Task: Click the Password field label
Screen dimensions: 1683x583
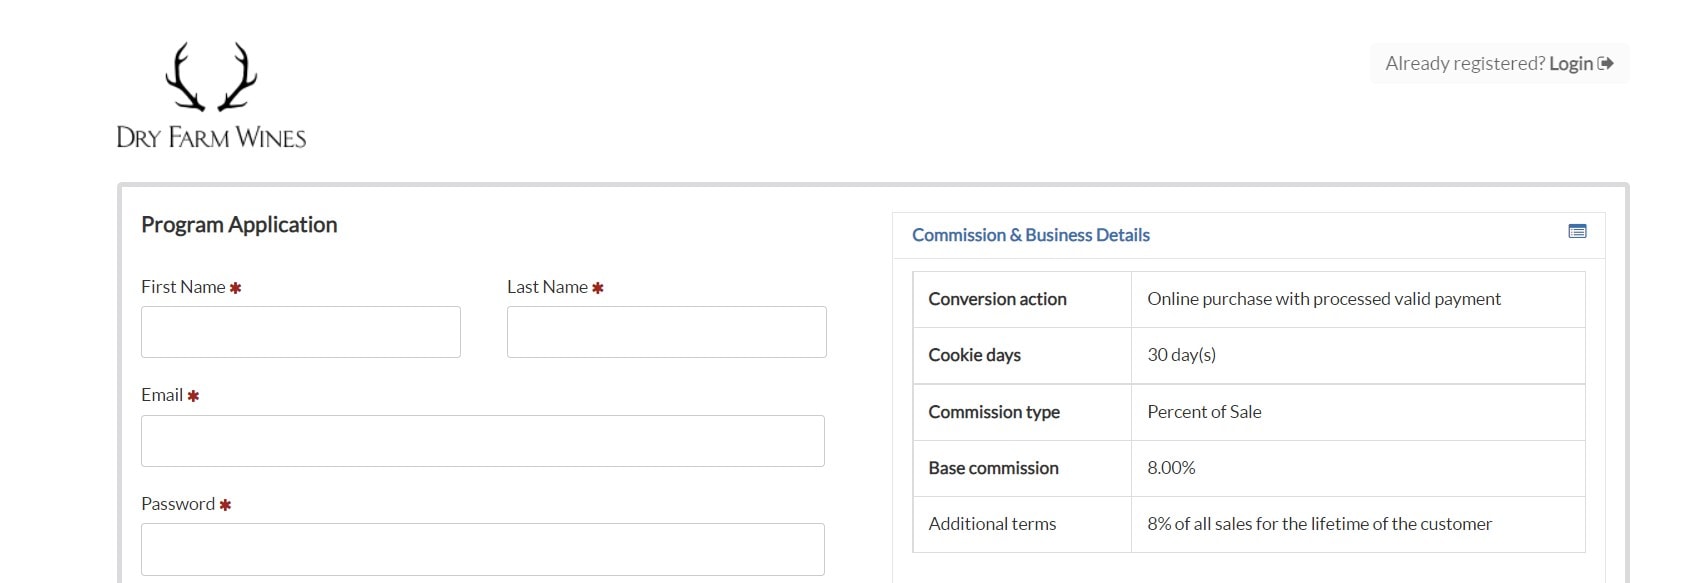Action: point(178,504)
